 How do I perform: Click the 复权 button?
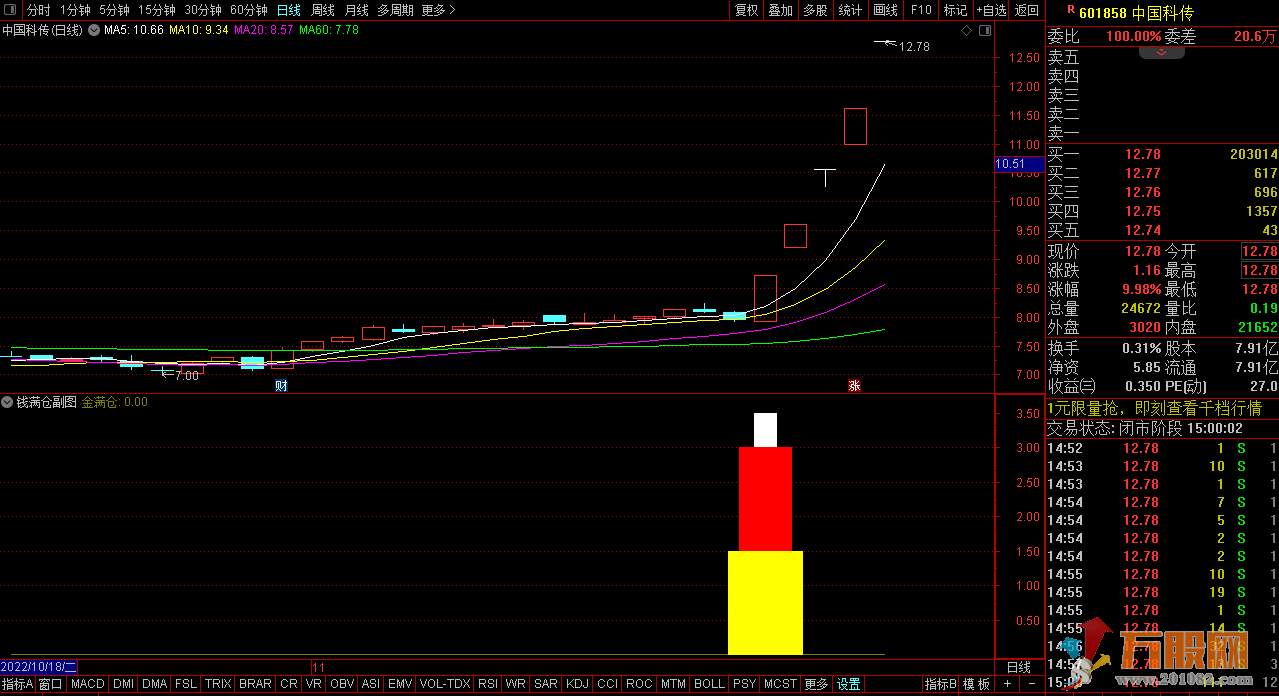coord(747,10)
